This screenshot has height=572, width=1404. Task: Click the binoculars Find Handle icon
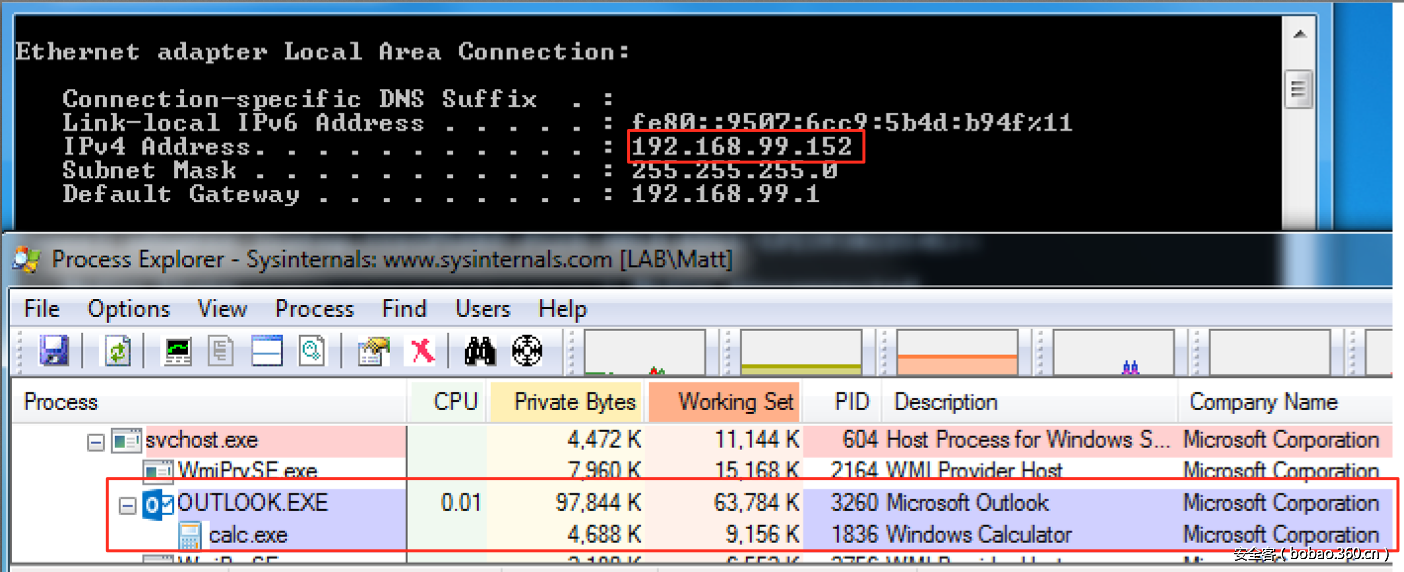pyautogui.click(x=481, y=351)
